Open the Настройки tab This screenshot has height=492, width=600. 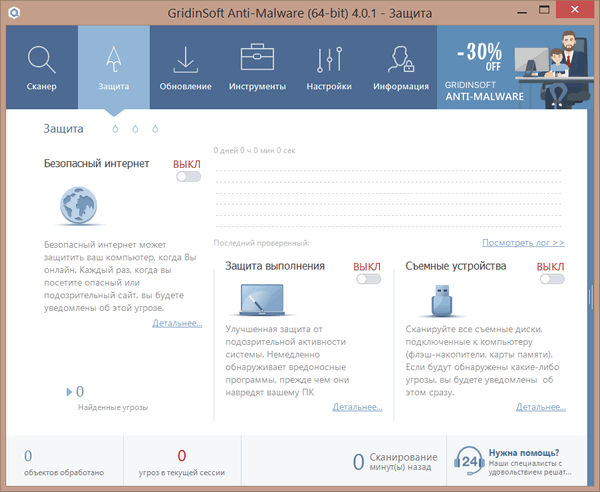[329, 67]
